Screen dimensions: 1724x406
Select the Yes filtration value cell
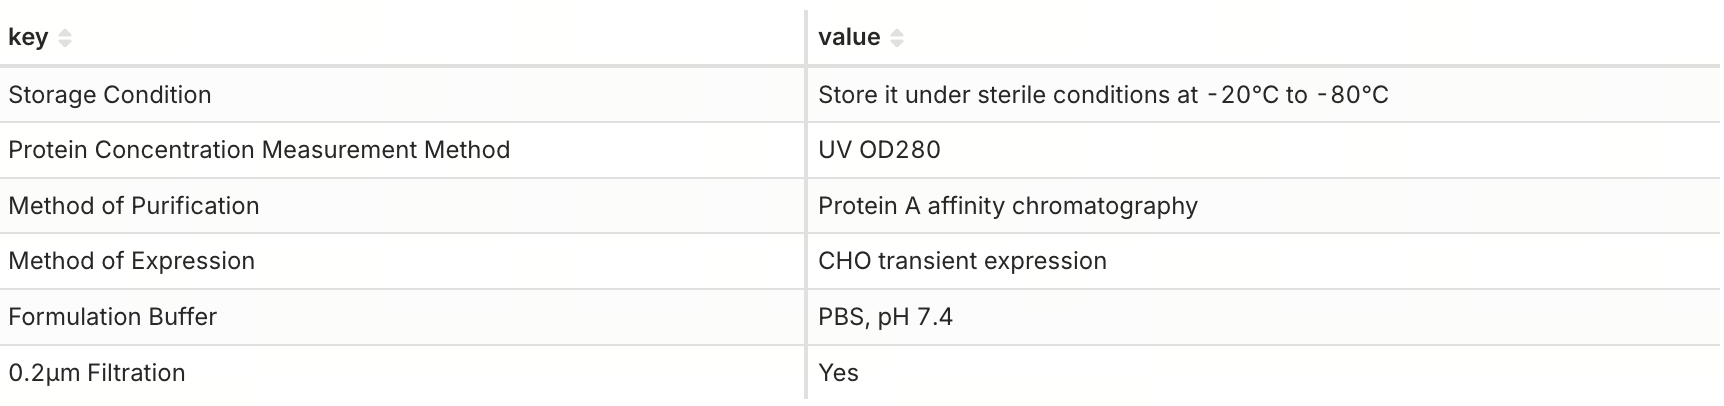(x=838, y=373)
